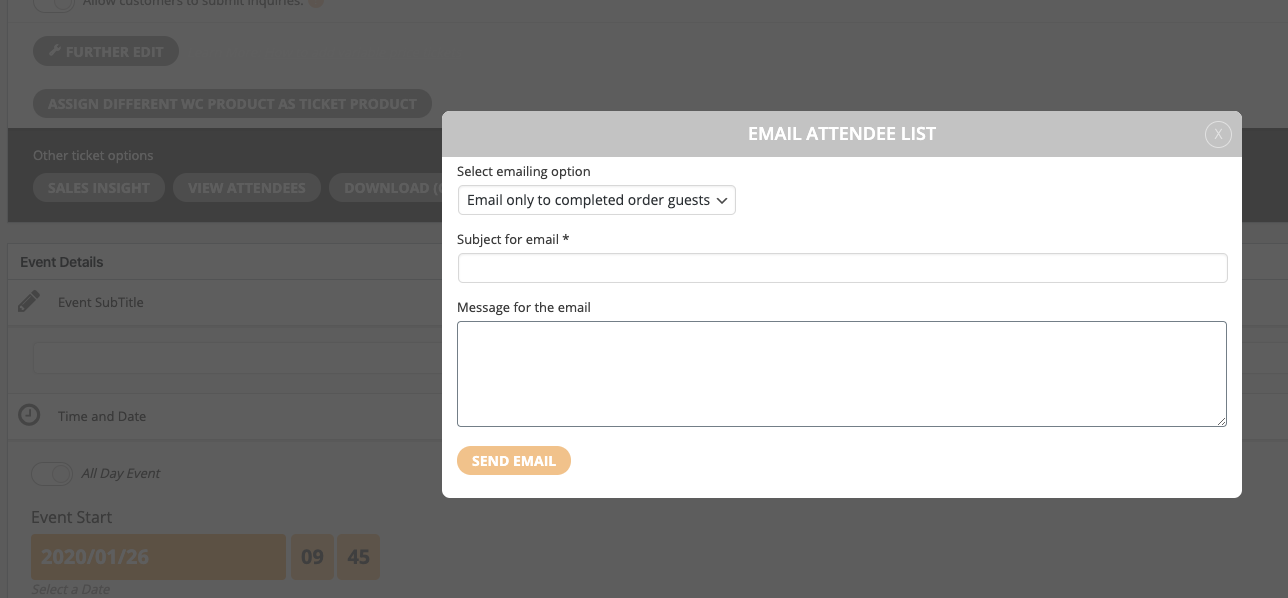Focus the Subject for email field

(x=842, y=268)
